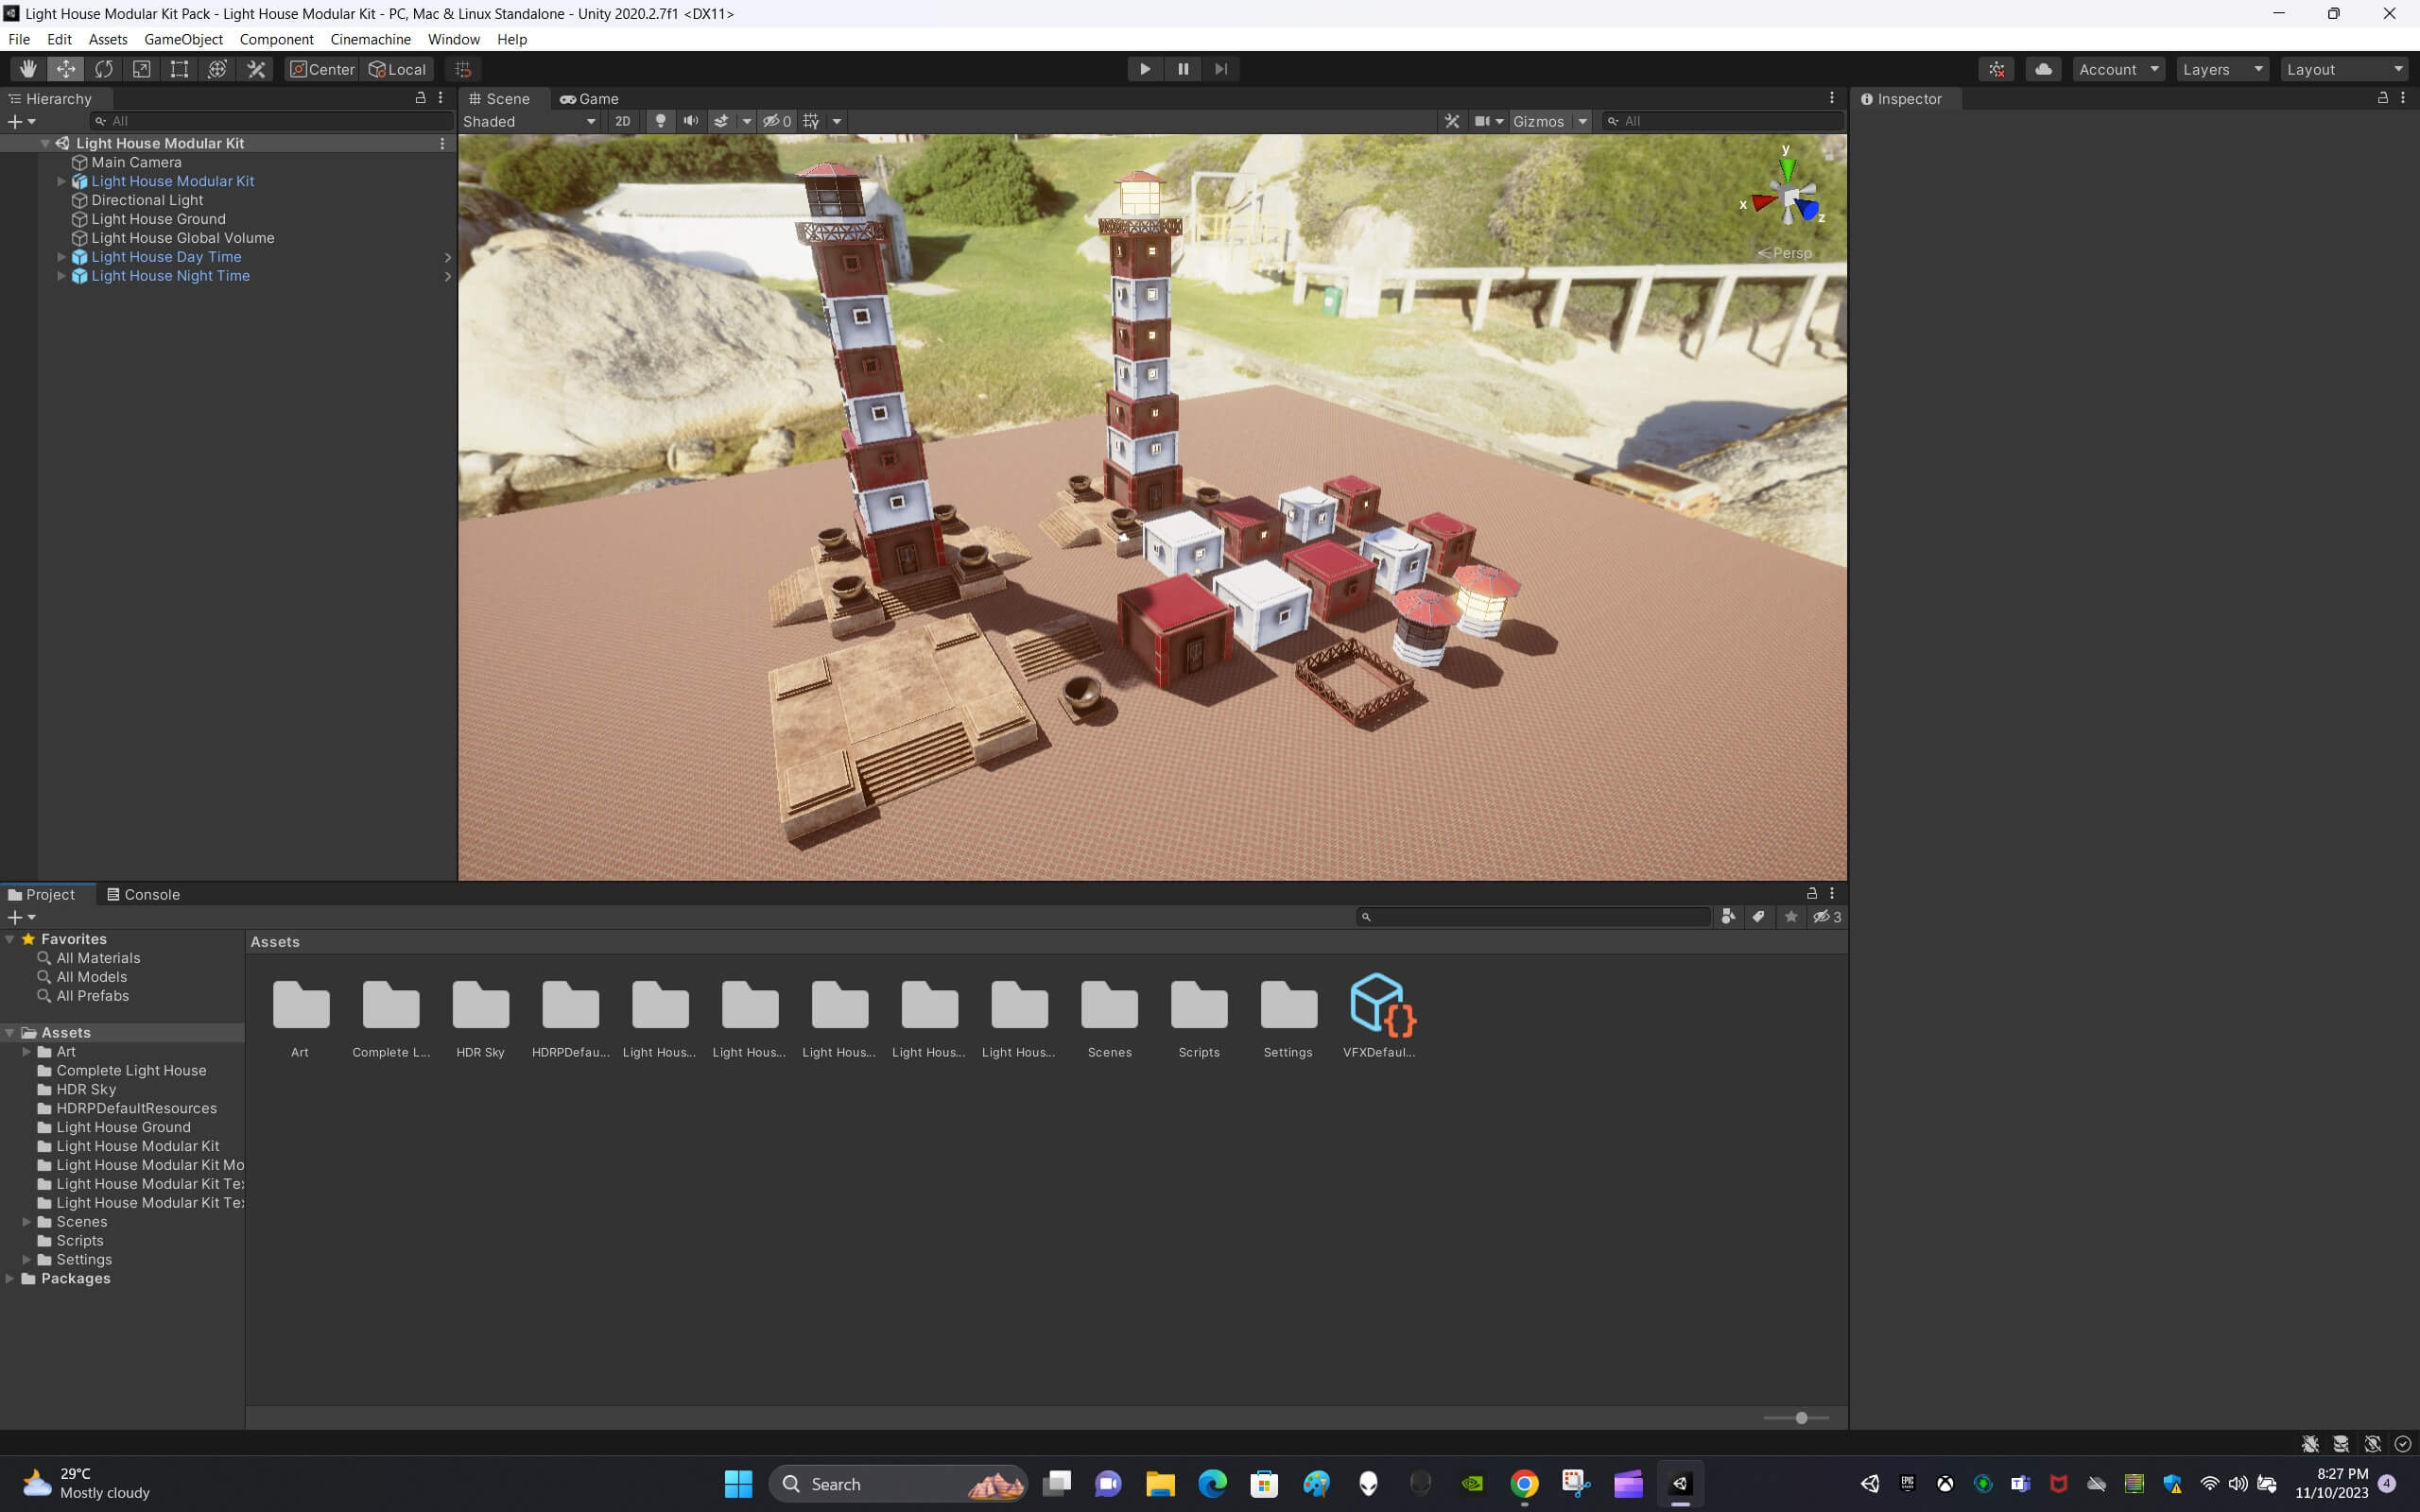Select the Rect transform tool
The height and width of the screenshot is (1512, 2420).
click(179, 69)
